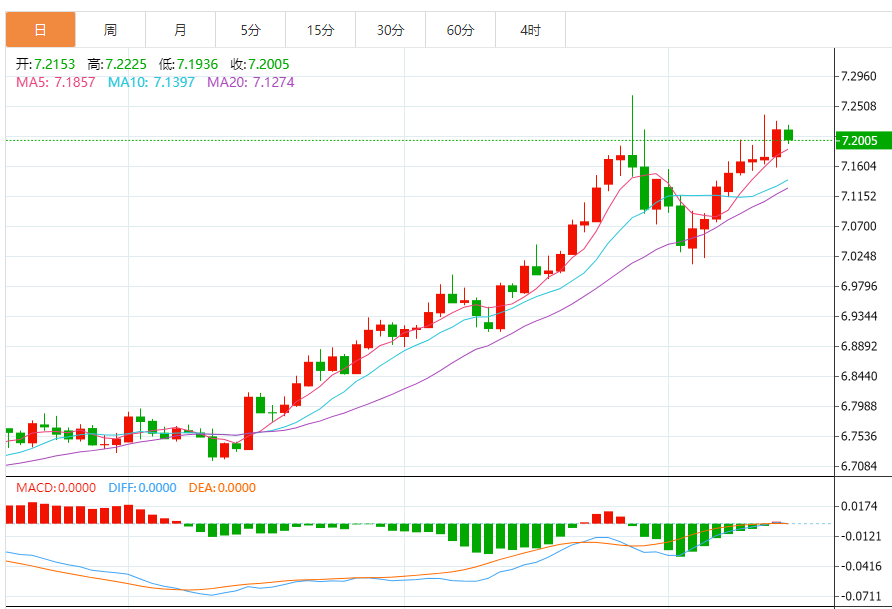Click the DIFF:0.0000 label
The width and height of the screenshot is (892, 609).
point(142,488)
